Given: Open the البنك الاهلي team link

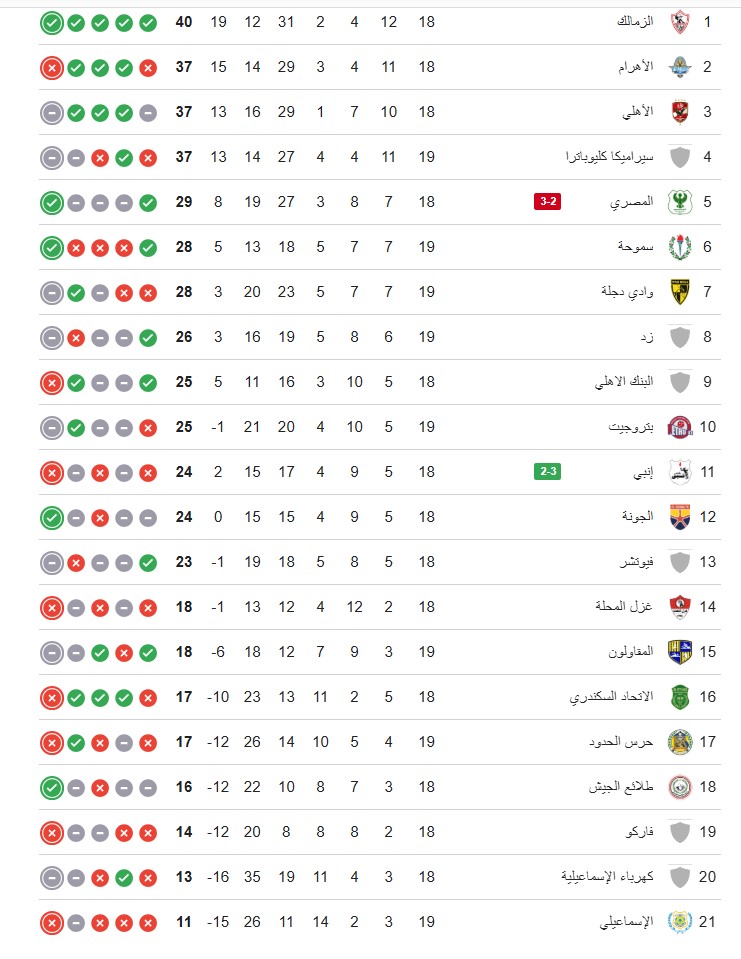Looking at the screenshot, I should pyautogui.click(x=622, y=382).
